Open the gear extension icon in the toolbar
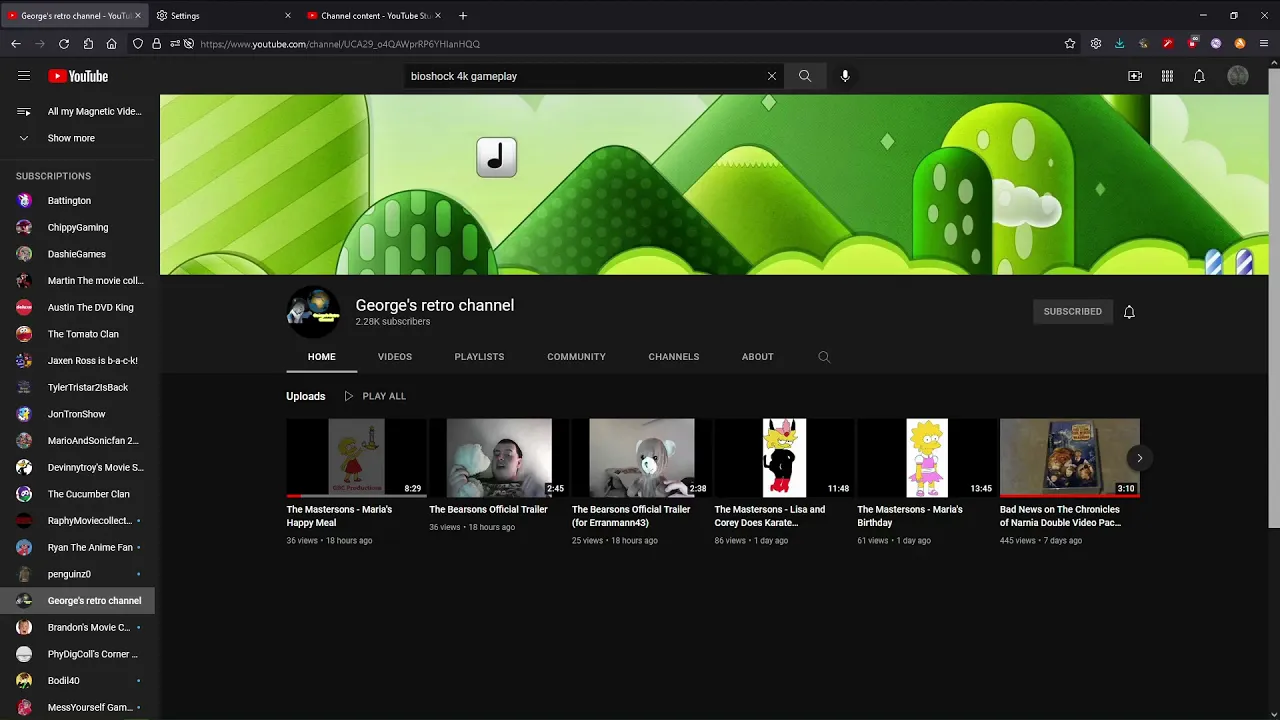 [x=1096, y=44]
